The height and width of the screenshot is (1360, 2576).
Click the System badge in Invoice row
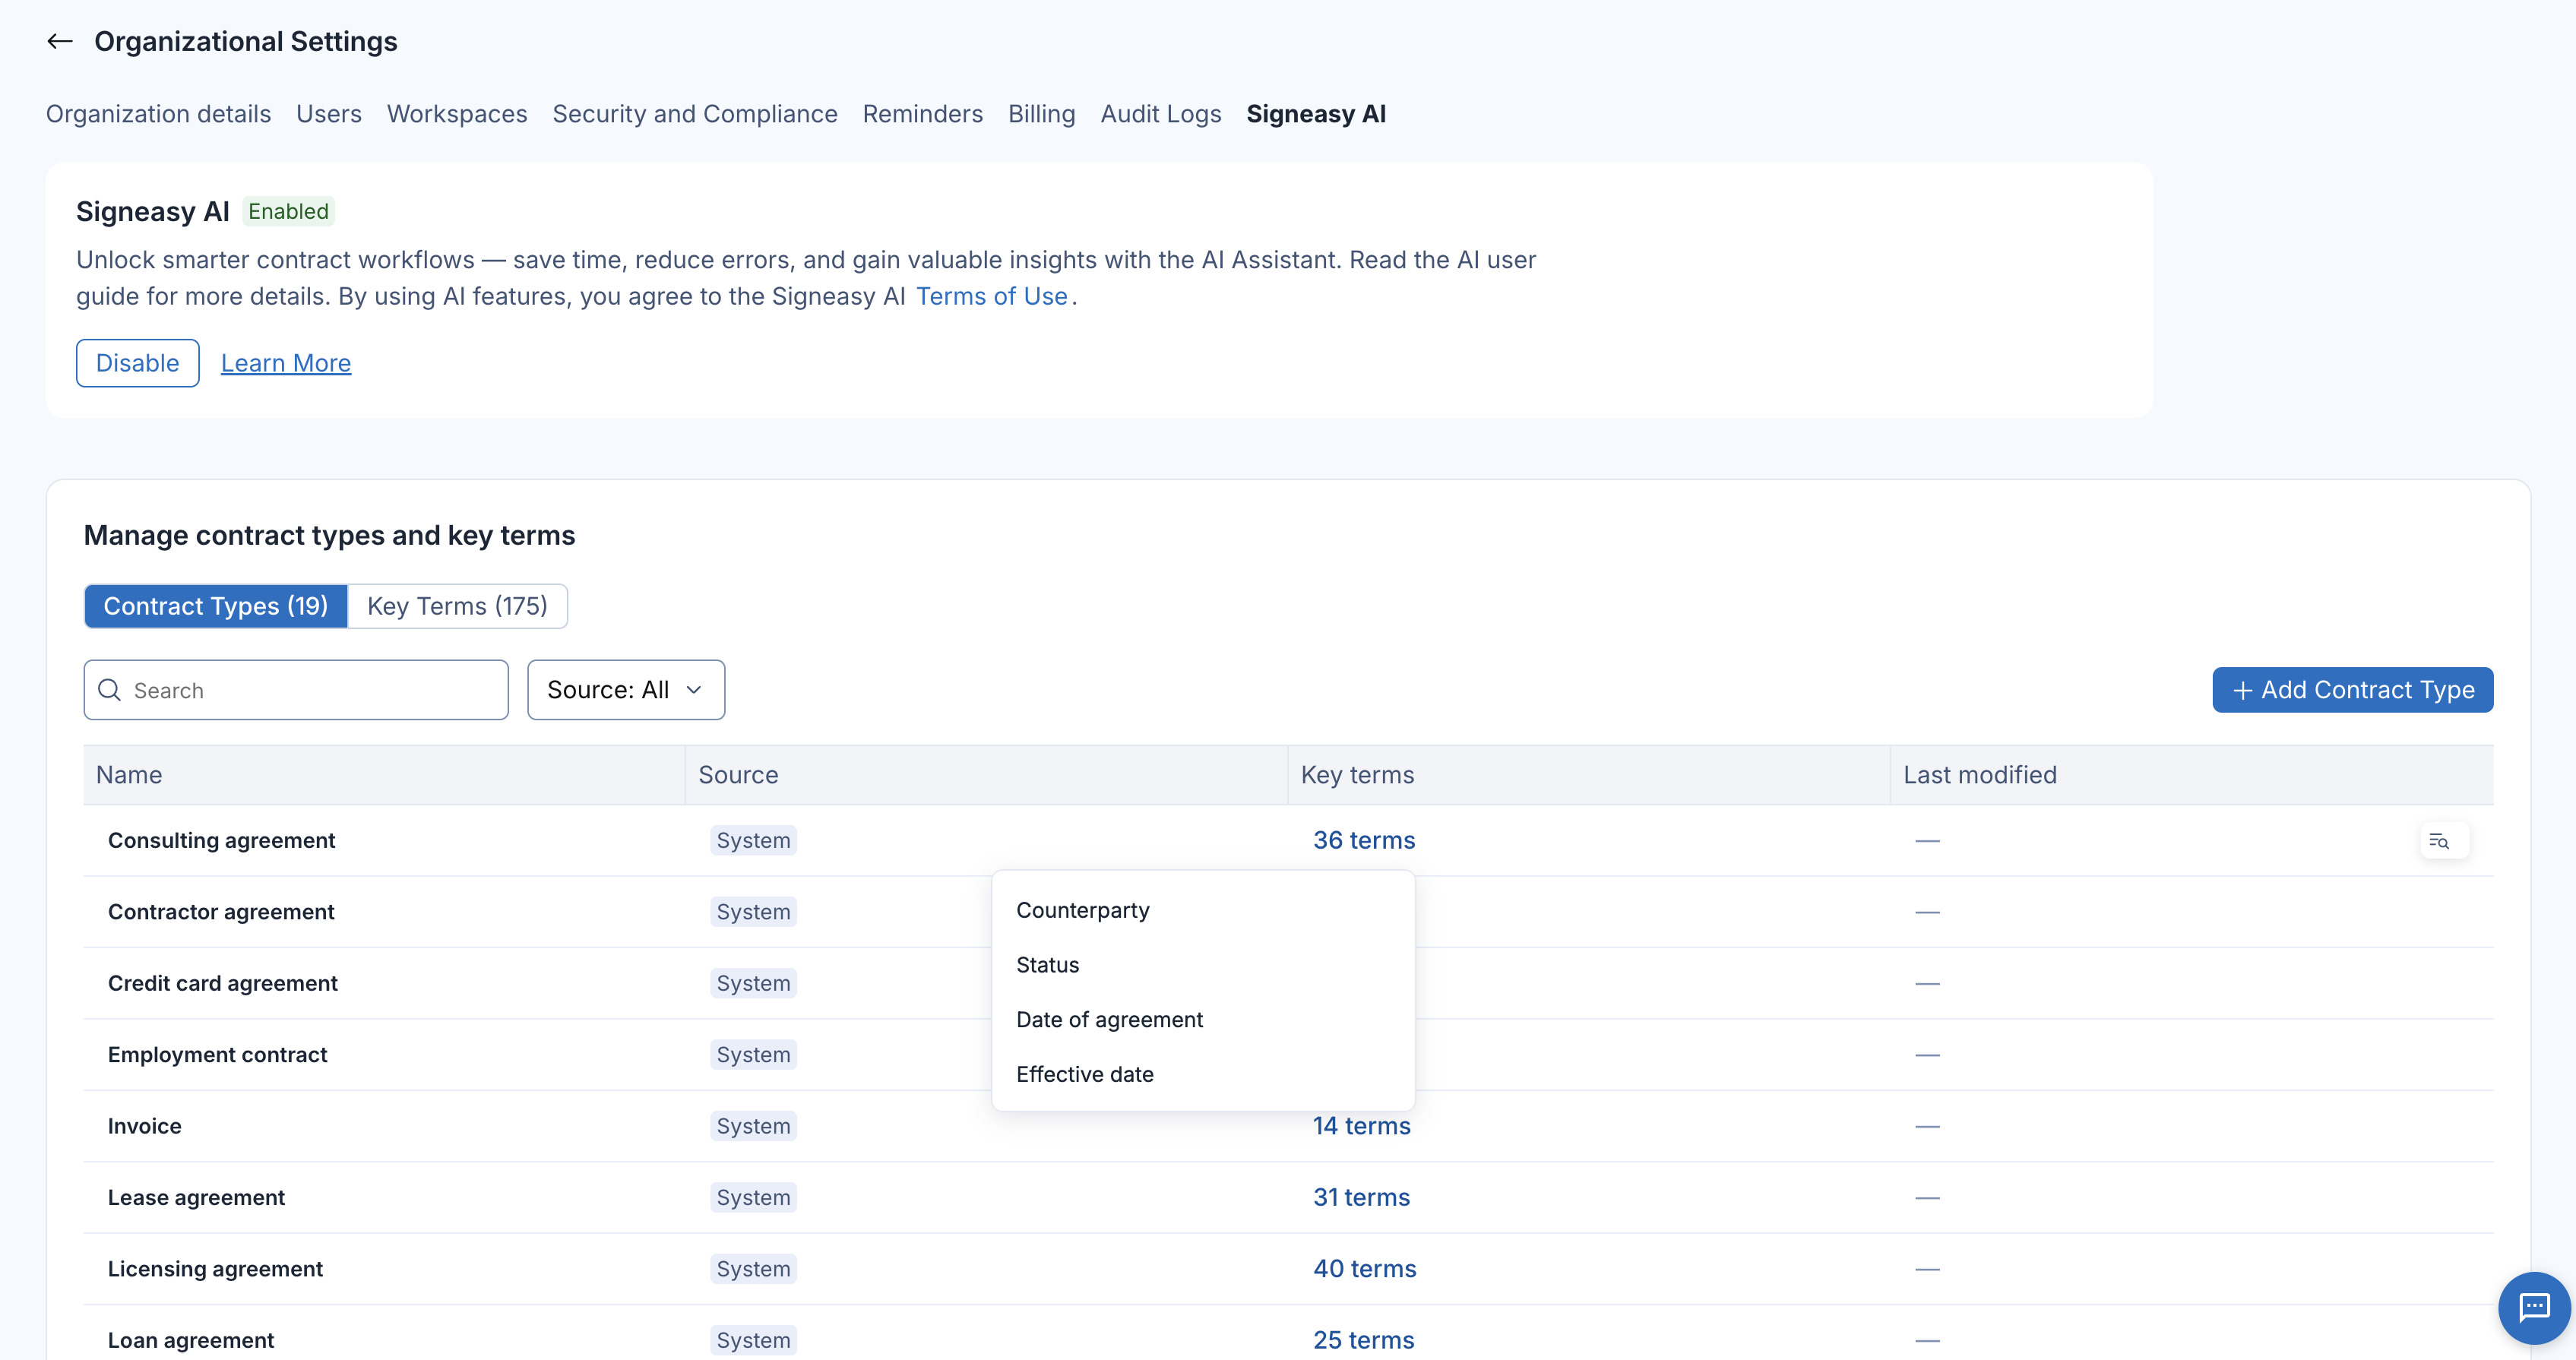tap(753, 1126)
